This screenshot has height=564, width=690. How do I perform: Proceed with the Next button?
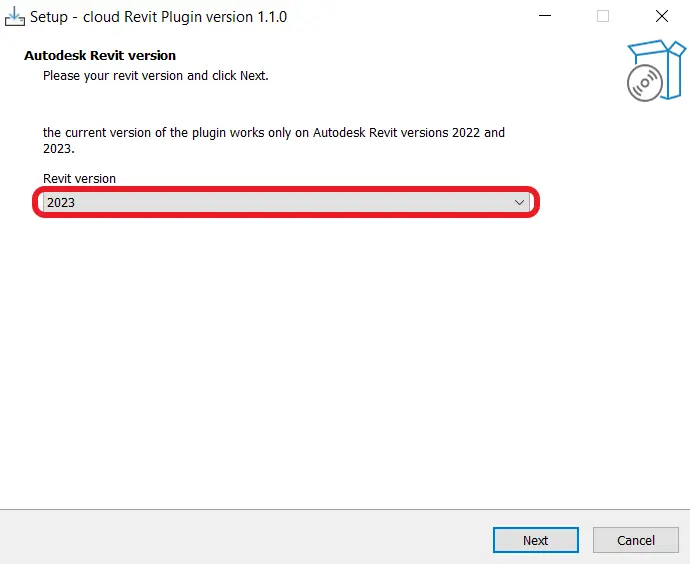[536, 540]
